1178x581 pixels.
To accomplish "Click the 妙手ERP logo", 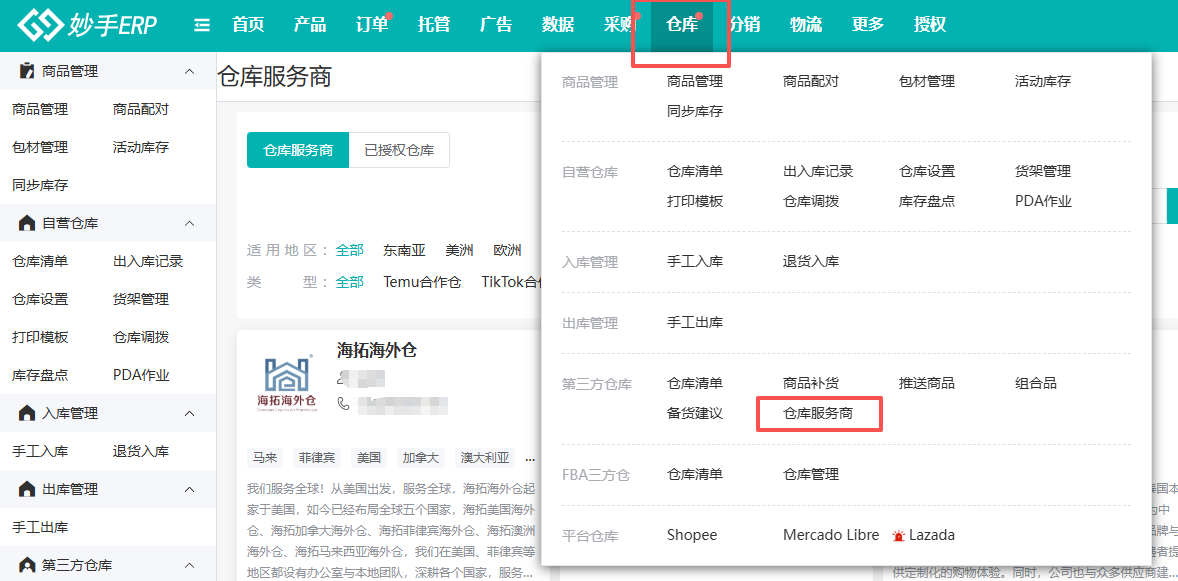I will (87, 25).
